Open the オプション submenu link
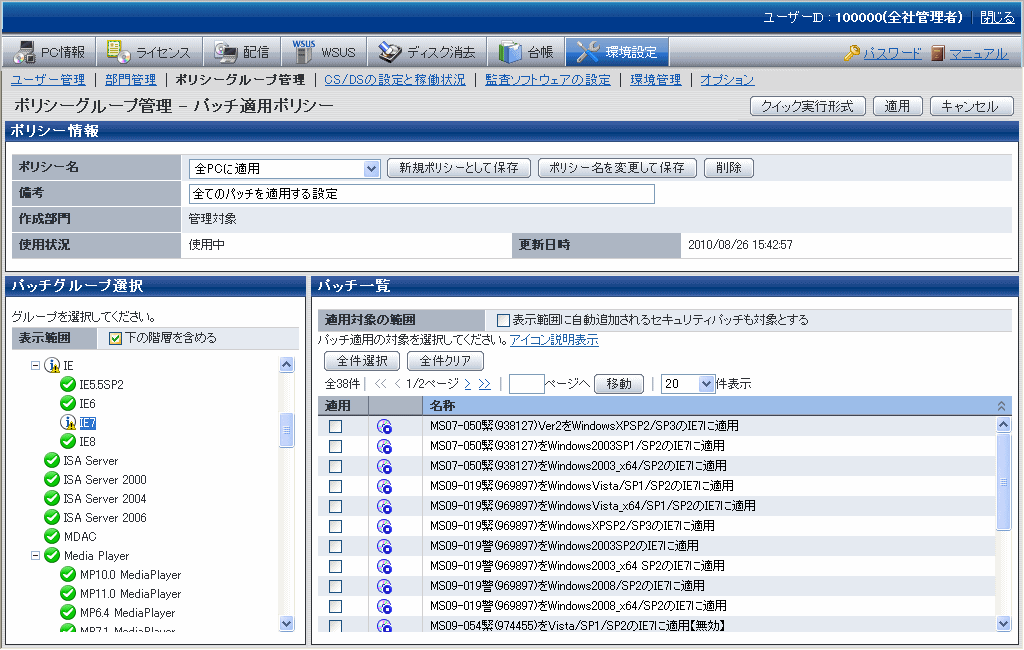The height and width of the screenshot is (650, 1024). point(727,80)
